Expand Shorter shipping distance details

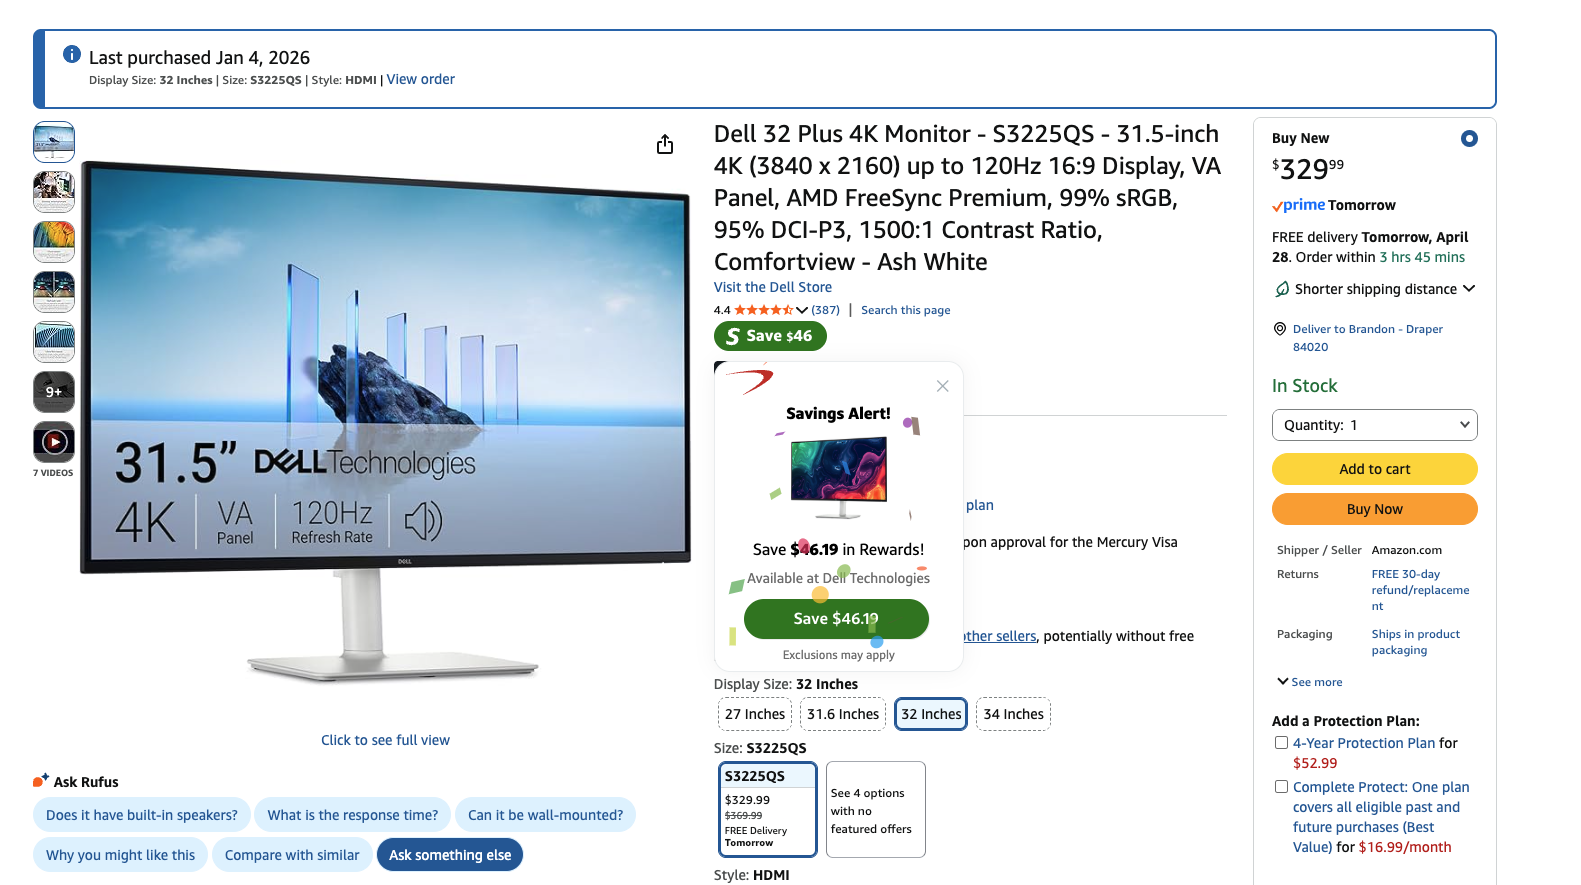coord(1375,289)
